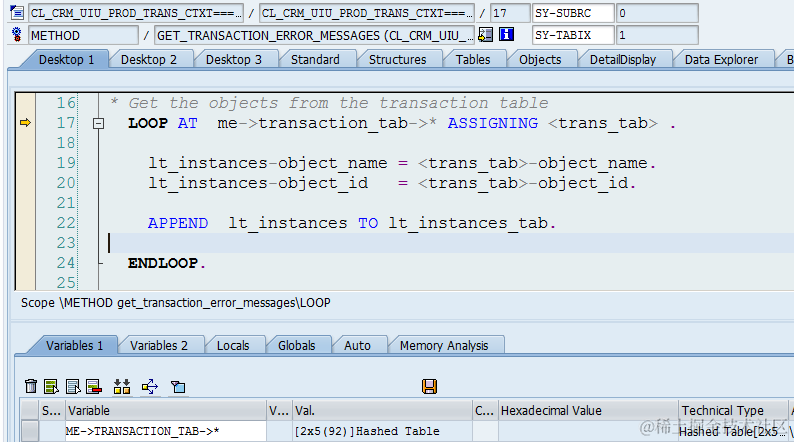
Task: Switch to the Desktop 2 tab
Action: coord(149,60)
